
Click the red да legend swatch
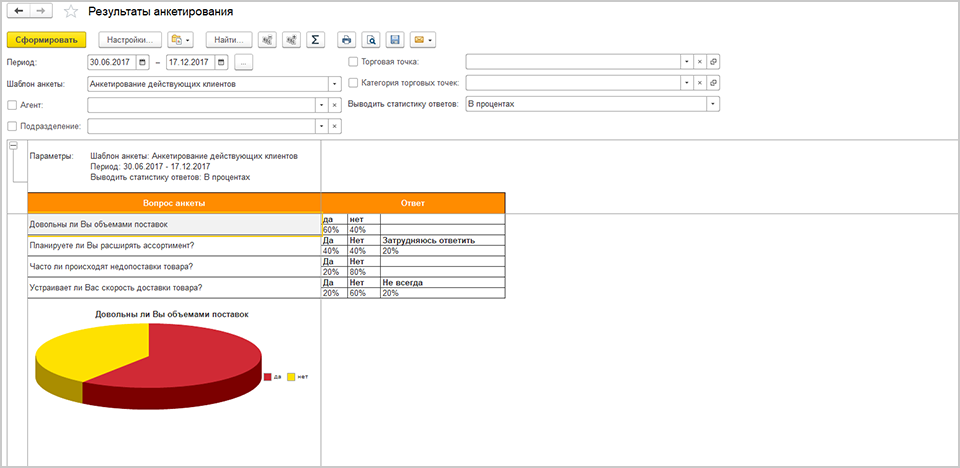pos(268,377)
